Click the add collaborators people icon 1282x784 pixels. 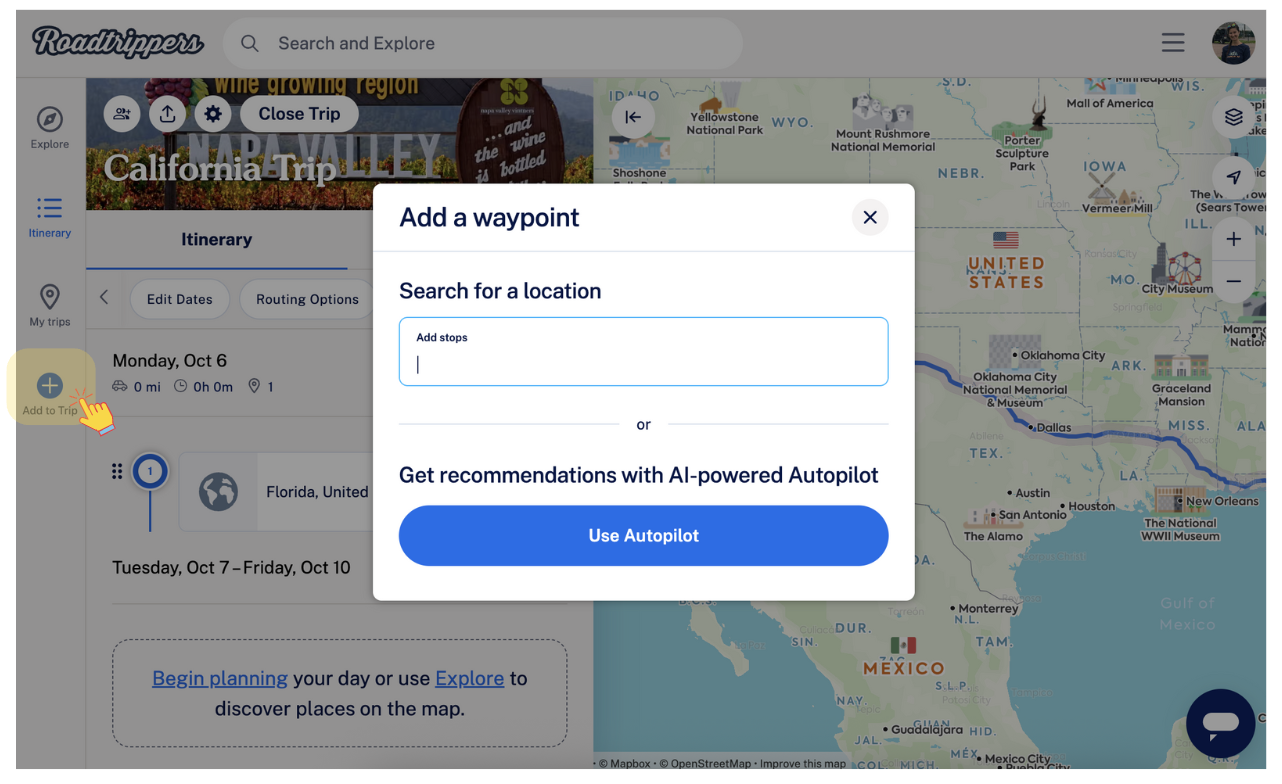(122, 114)
